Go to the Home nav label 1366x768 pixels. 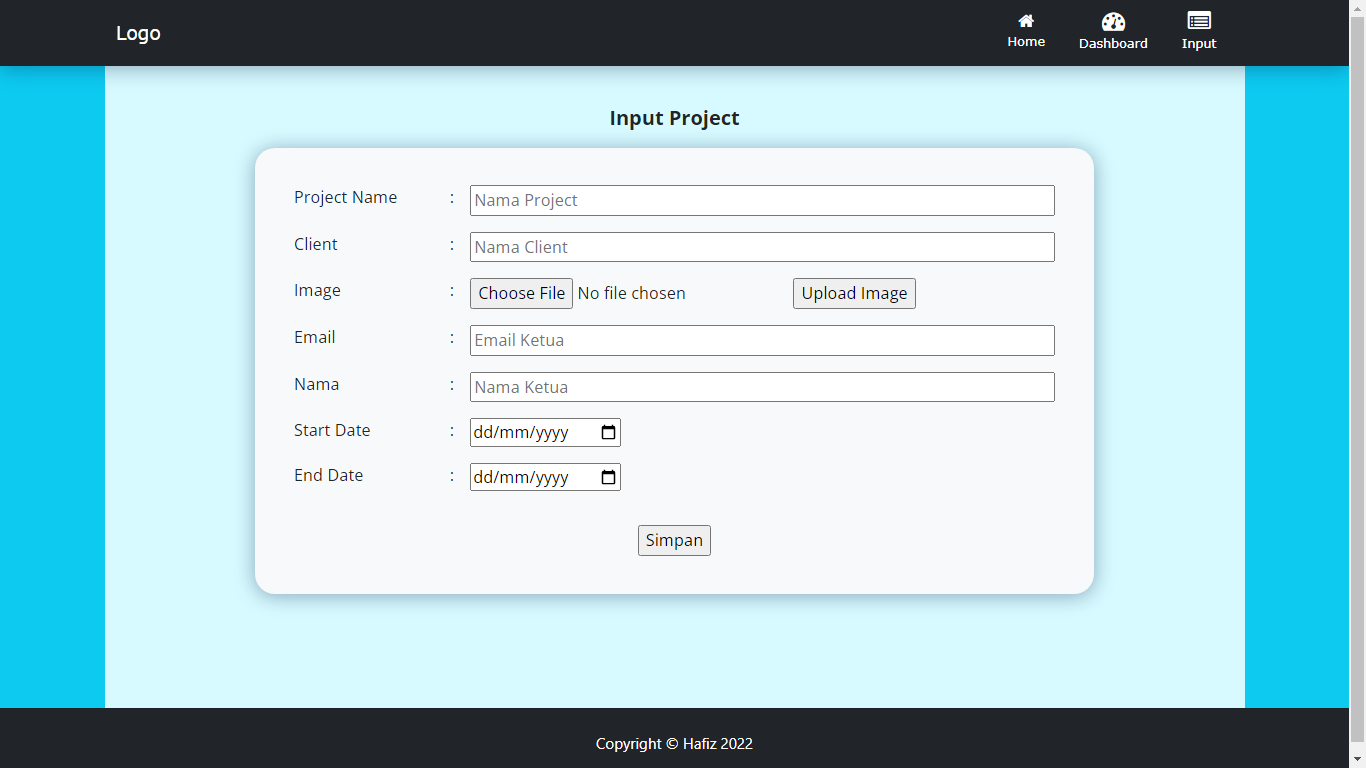[1026, 42]
